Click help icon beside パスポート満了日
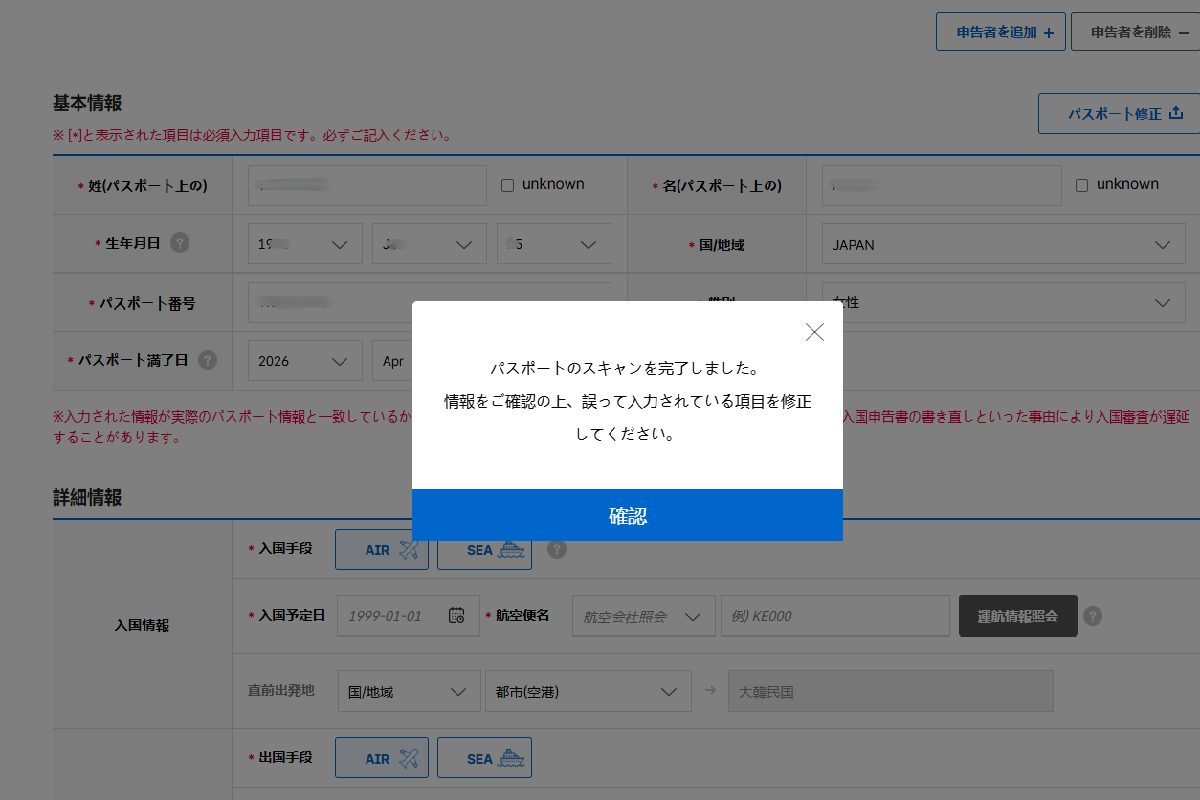The image size is (1200, 800). (x=207, y=360)
